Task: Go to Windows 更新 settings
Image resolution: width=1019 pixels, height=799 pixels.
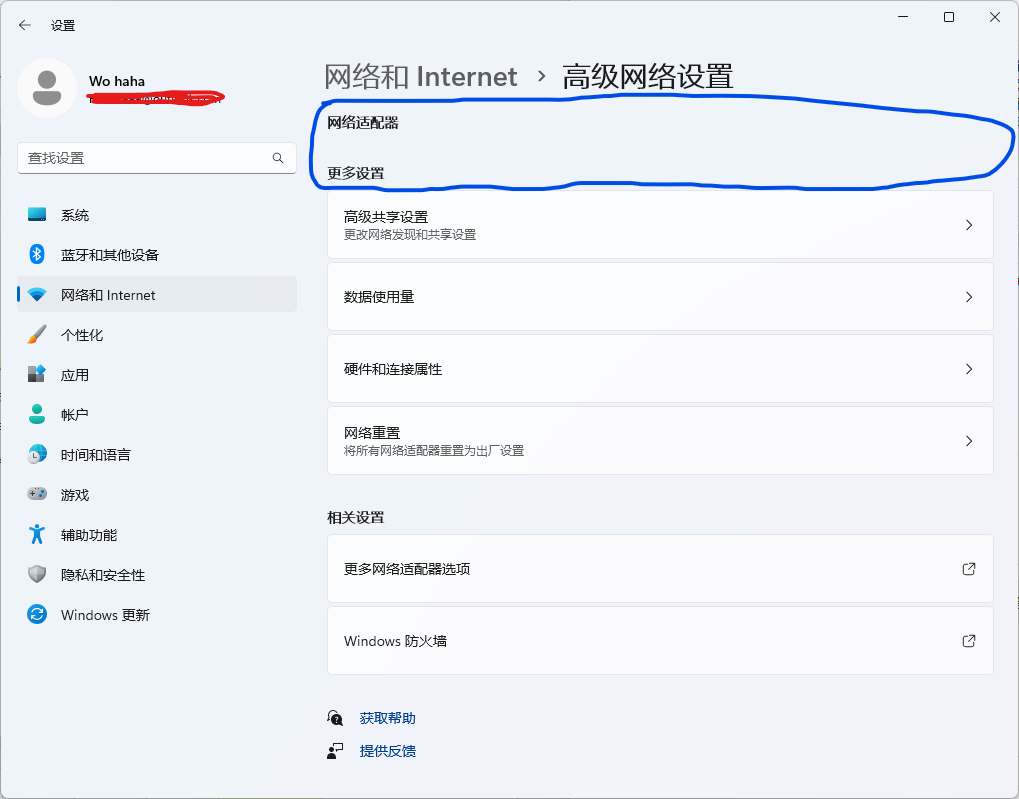Action: (x=157, y=614)
